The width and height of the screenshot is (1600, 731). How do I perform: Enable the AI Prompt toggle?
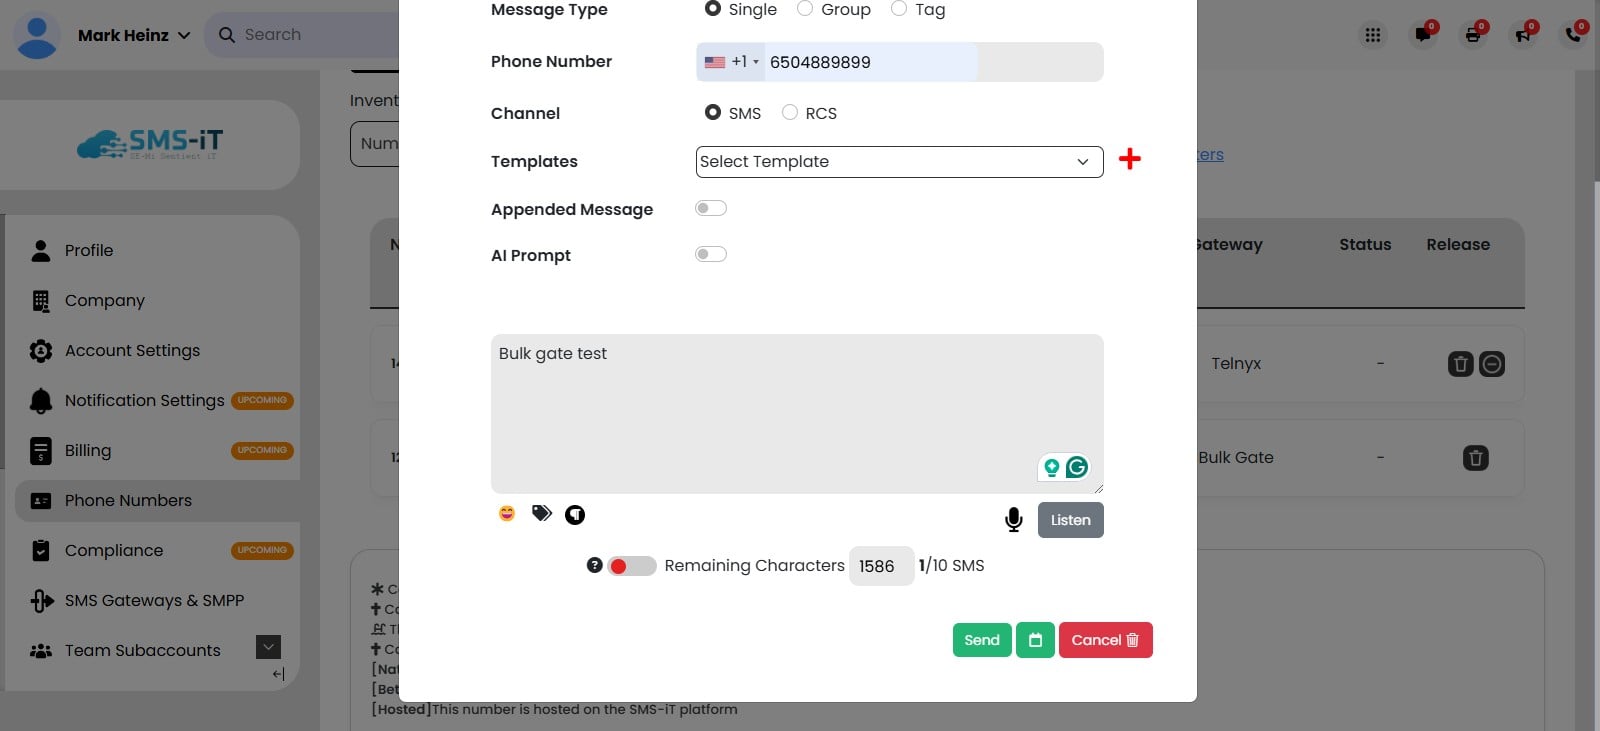[x=710, y=253]
